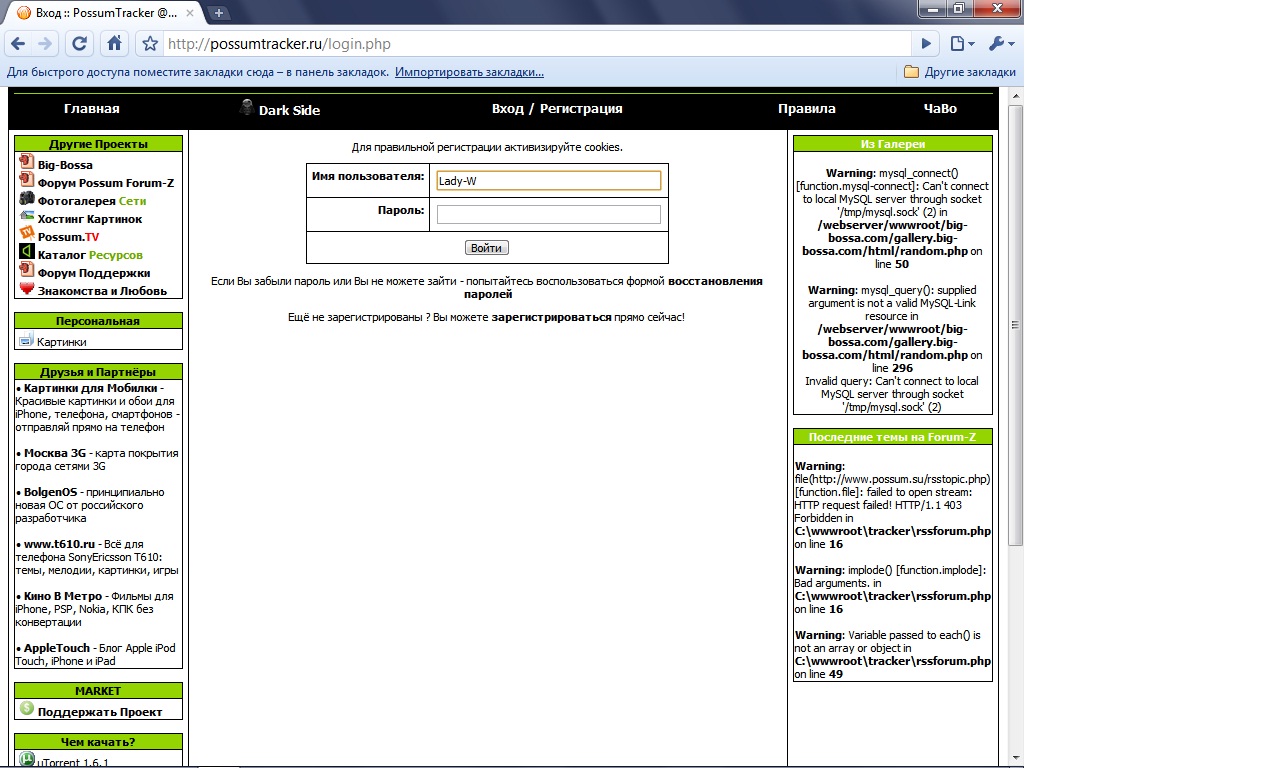Go to the browser Home page icon
Image resolution: width=1274 pixels, height=768 pixels.
(x=115, y=44)
